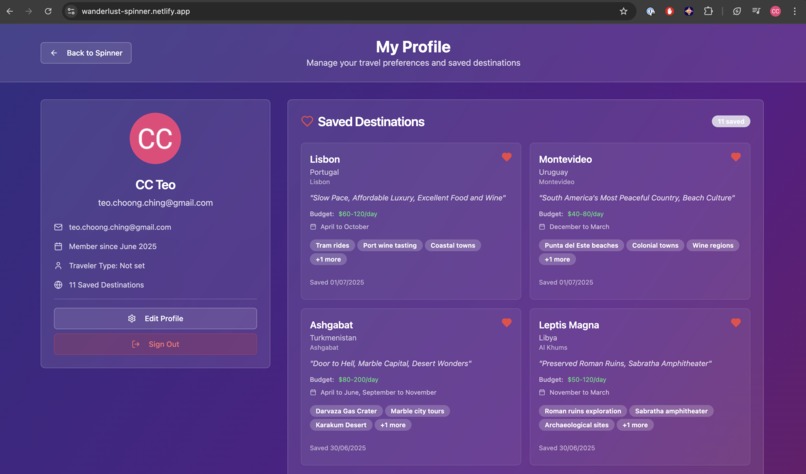The height and width of the screenshot is (474, 806).
Task: Click the CC Teo name heading
Action: 155,185
